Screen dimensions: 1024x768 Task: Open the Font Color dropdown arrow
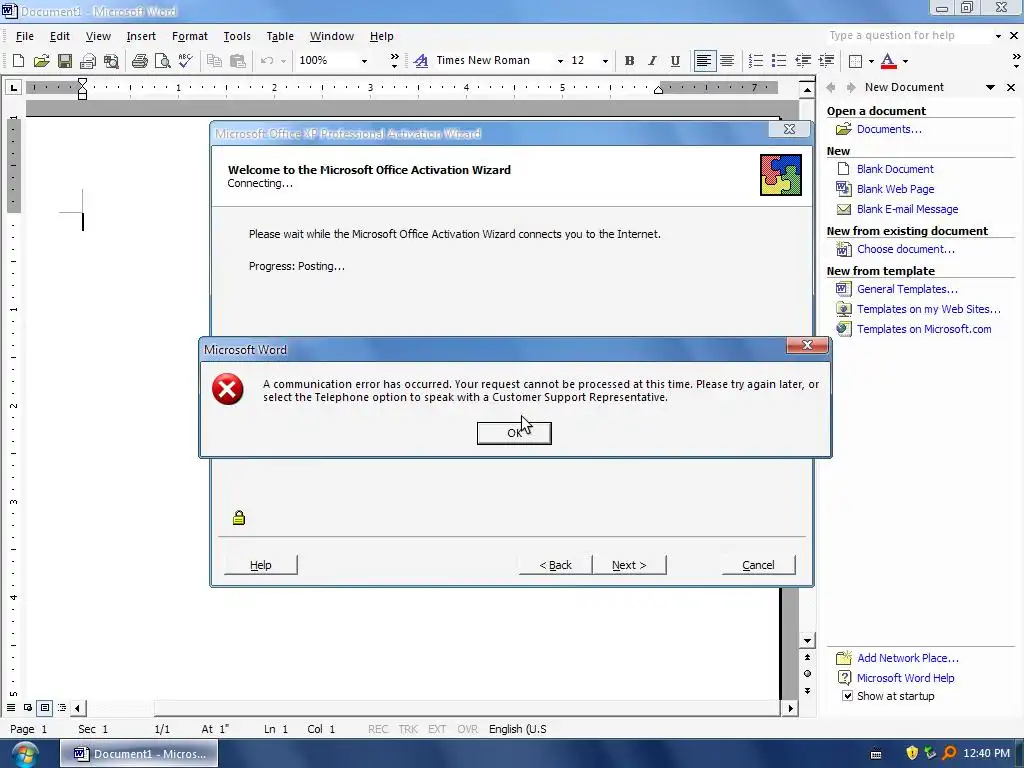905,61
